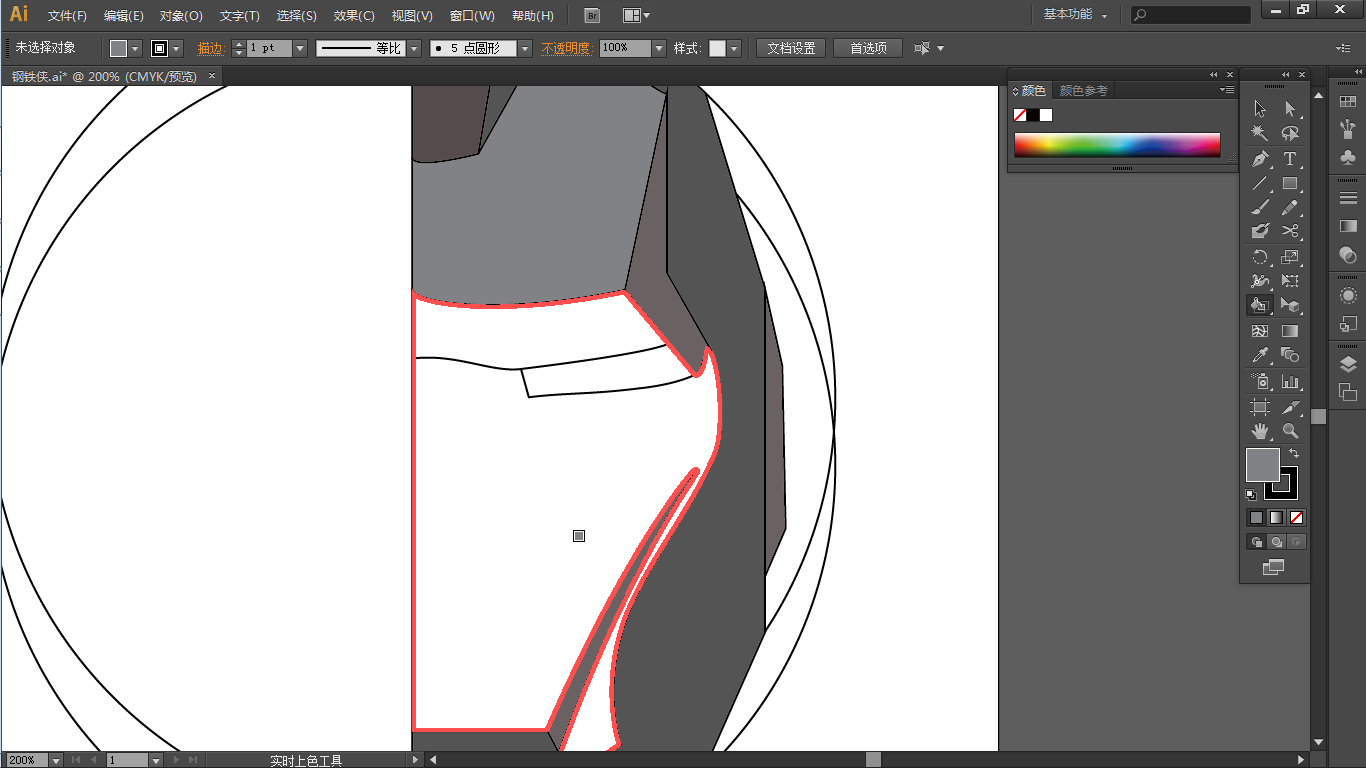The image size is (1366, 768).
Task: Select the Hand tool
Action: 1260,431
